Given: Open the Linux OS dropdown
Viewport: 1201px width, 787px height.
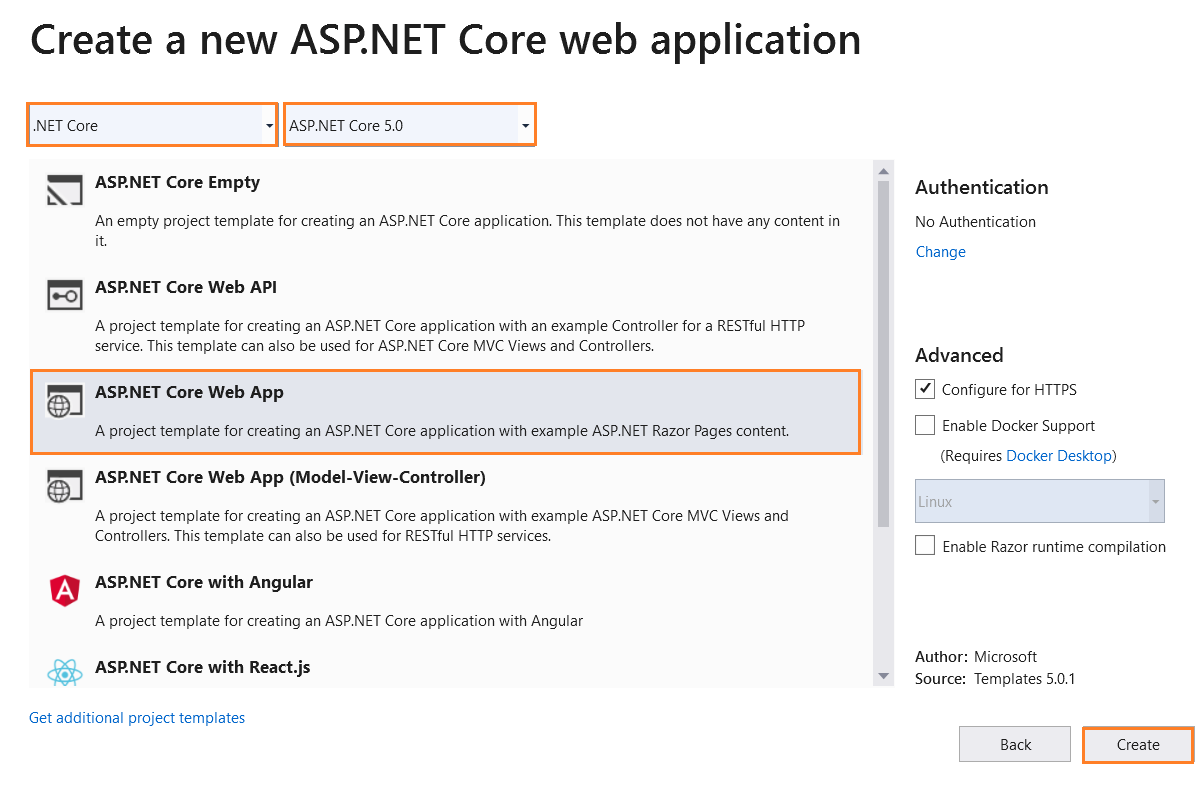Looking at the screenshot, I should [x=1040, y=502].
